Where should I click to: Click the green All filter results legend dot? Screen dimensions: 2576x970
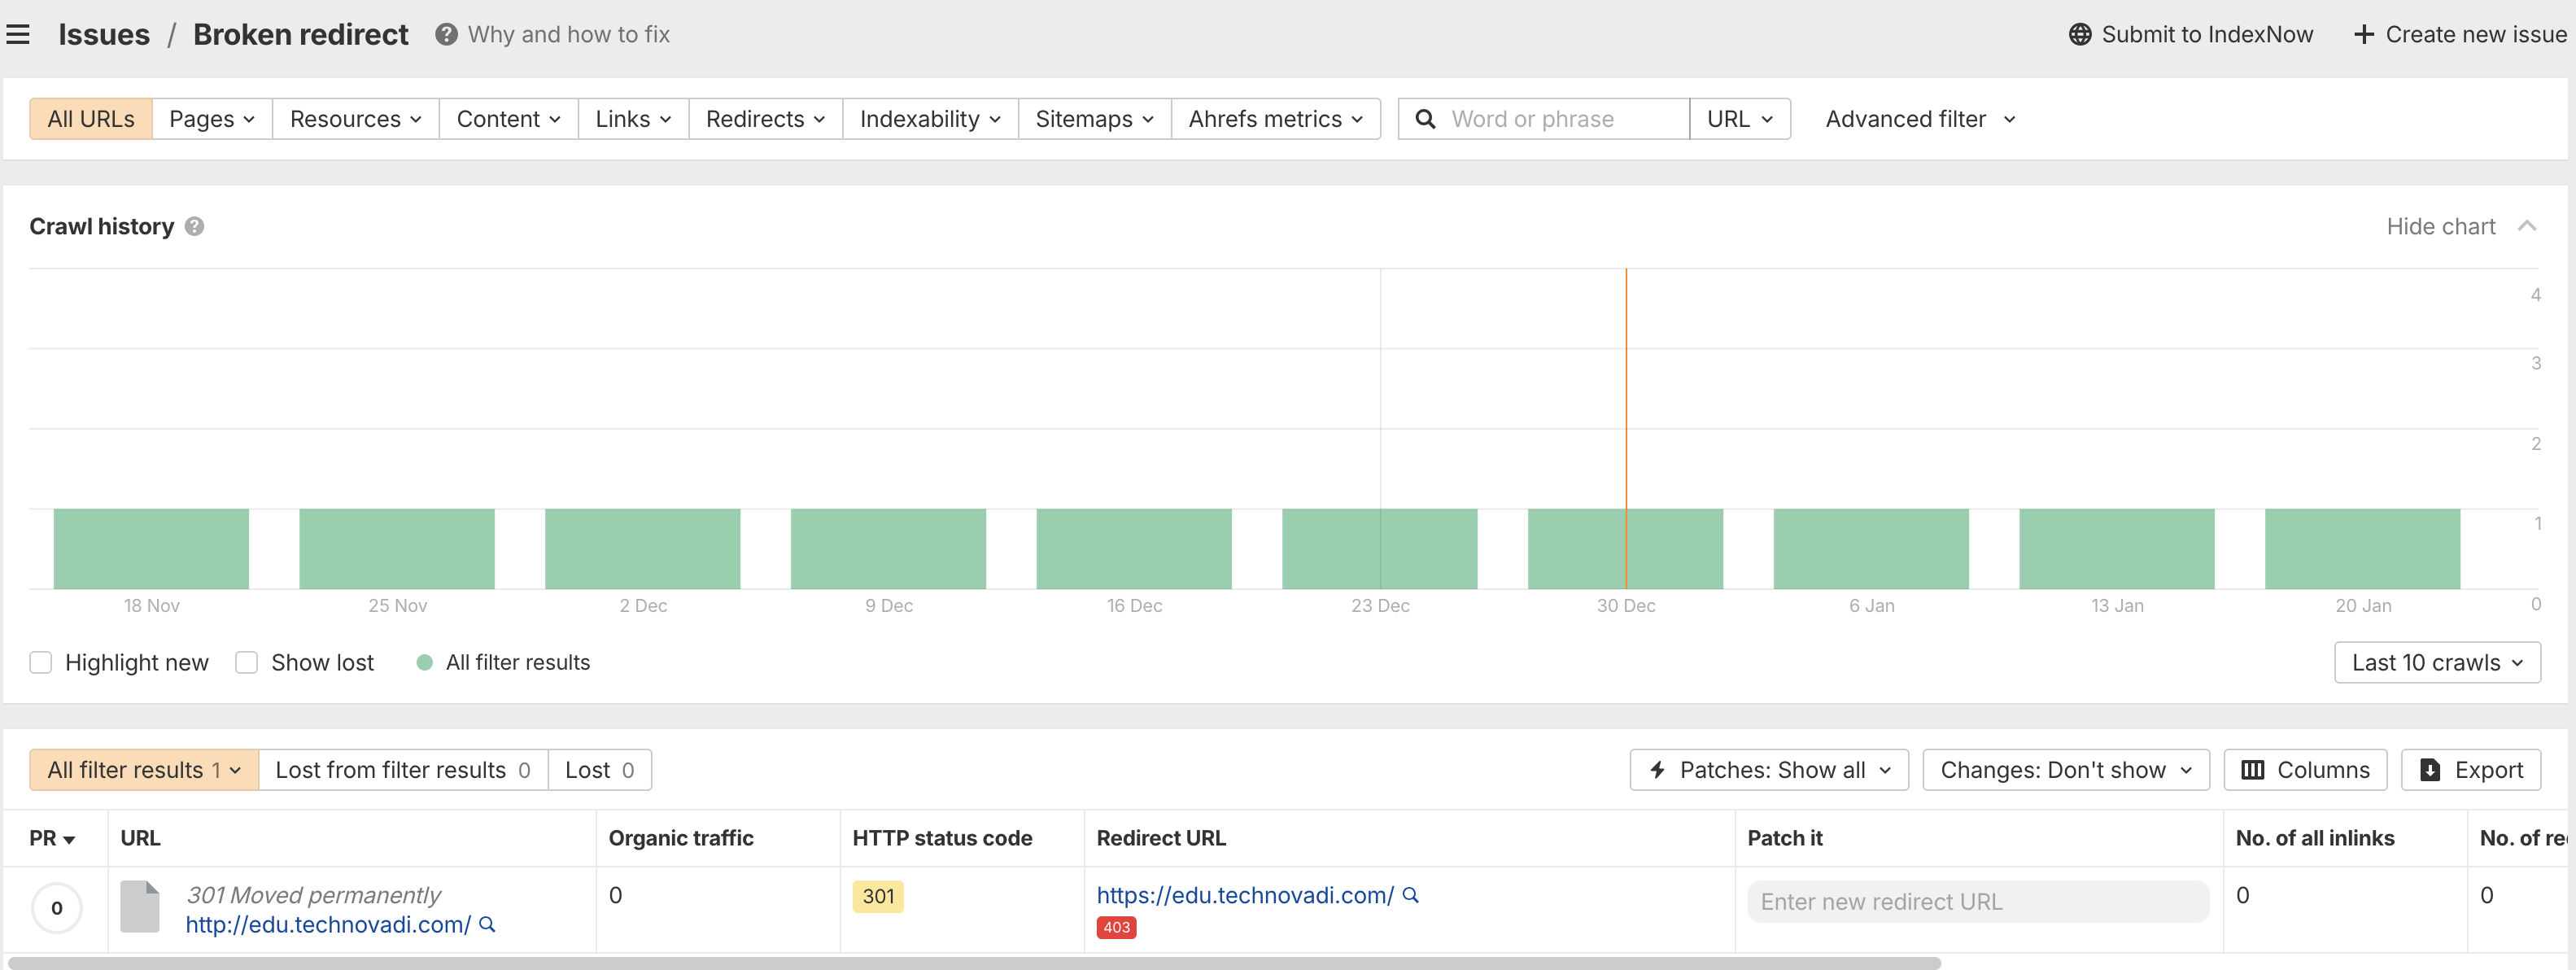424,663
